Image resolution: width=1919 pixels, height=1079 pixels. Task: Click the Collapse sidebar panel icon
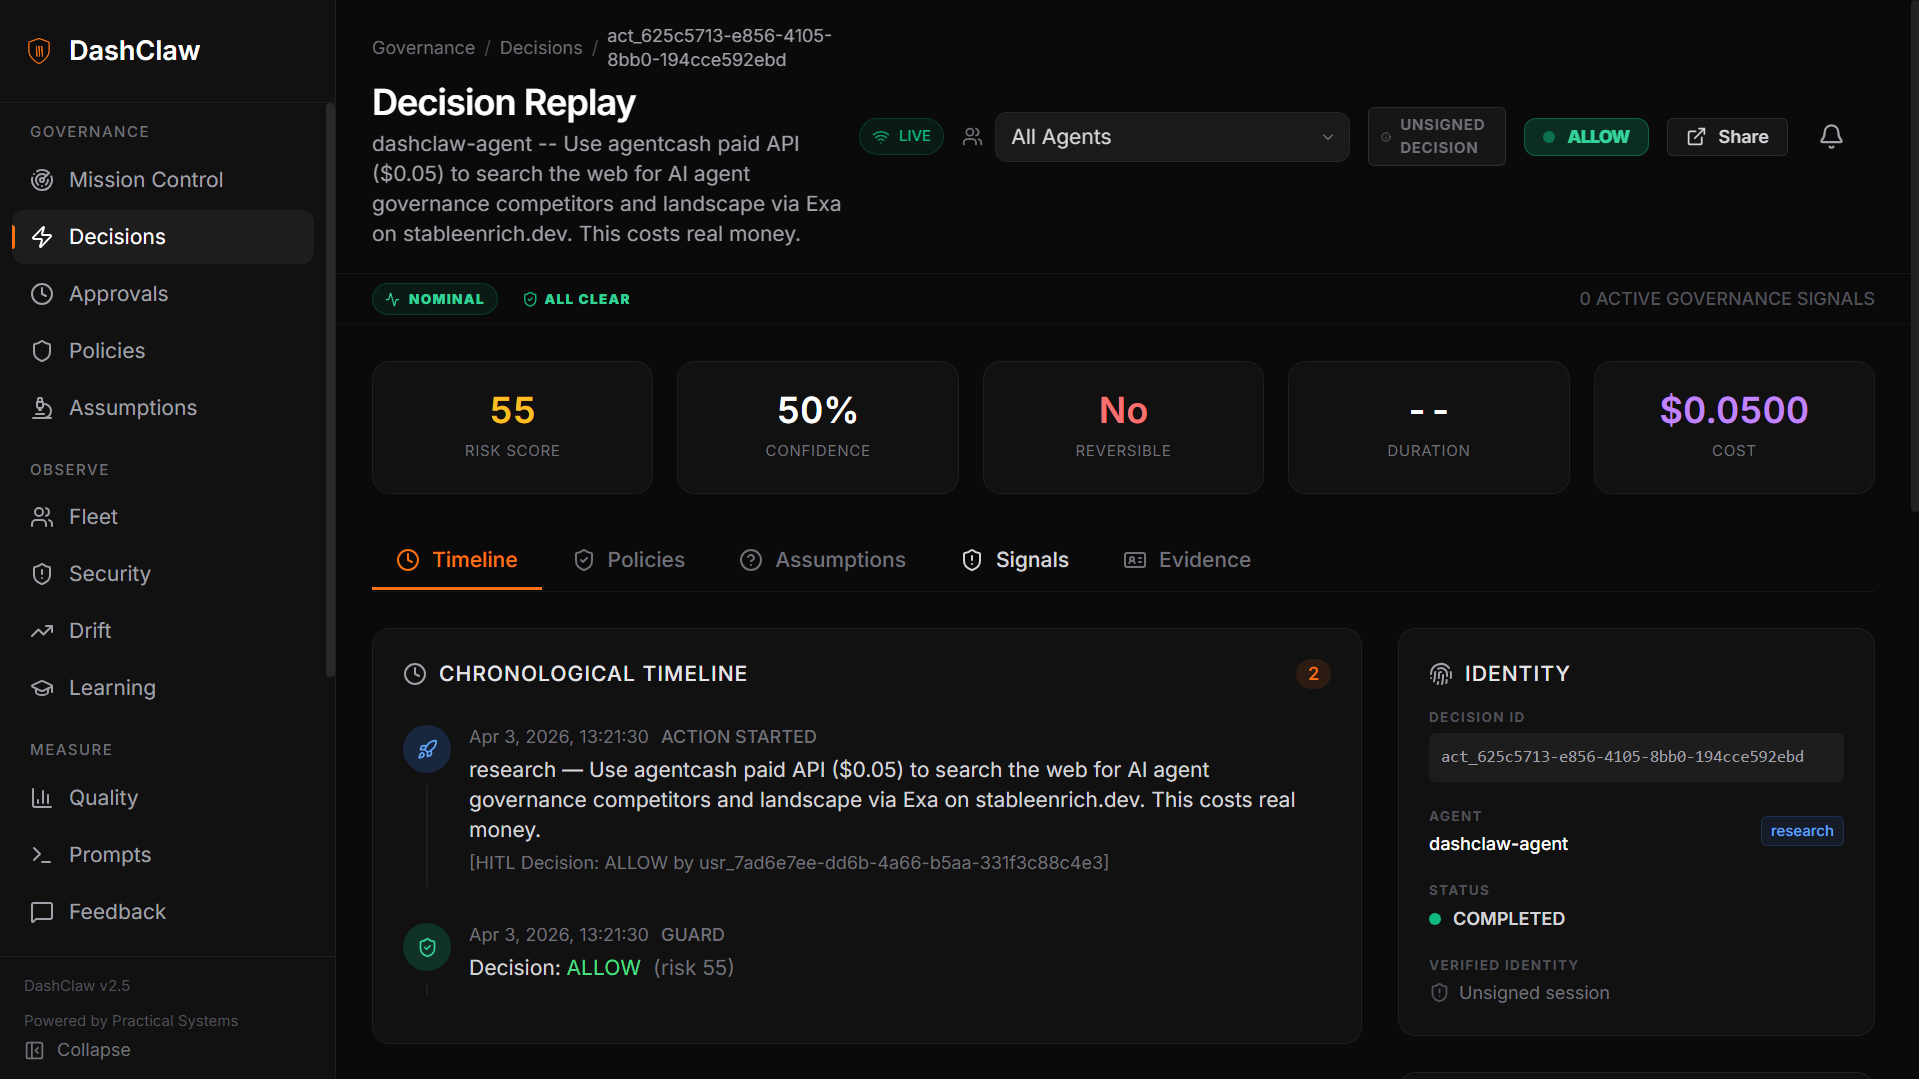coord(35,1050)
